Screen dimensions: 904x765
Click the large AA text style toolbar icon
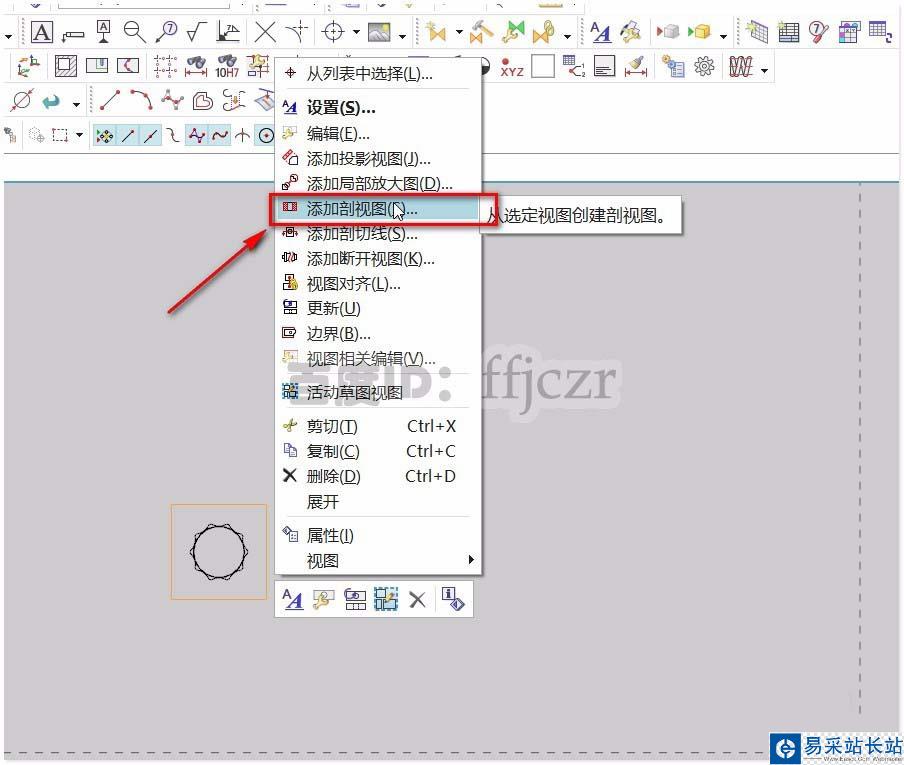601,32
